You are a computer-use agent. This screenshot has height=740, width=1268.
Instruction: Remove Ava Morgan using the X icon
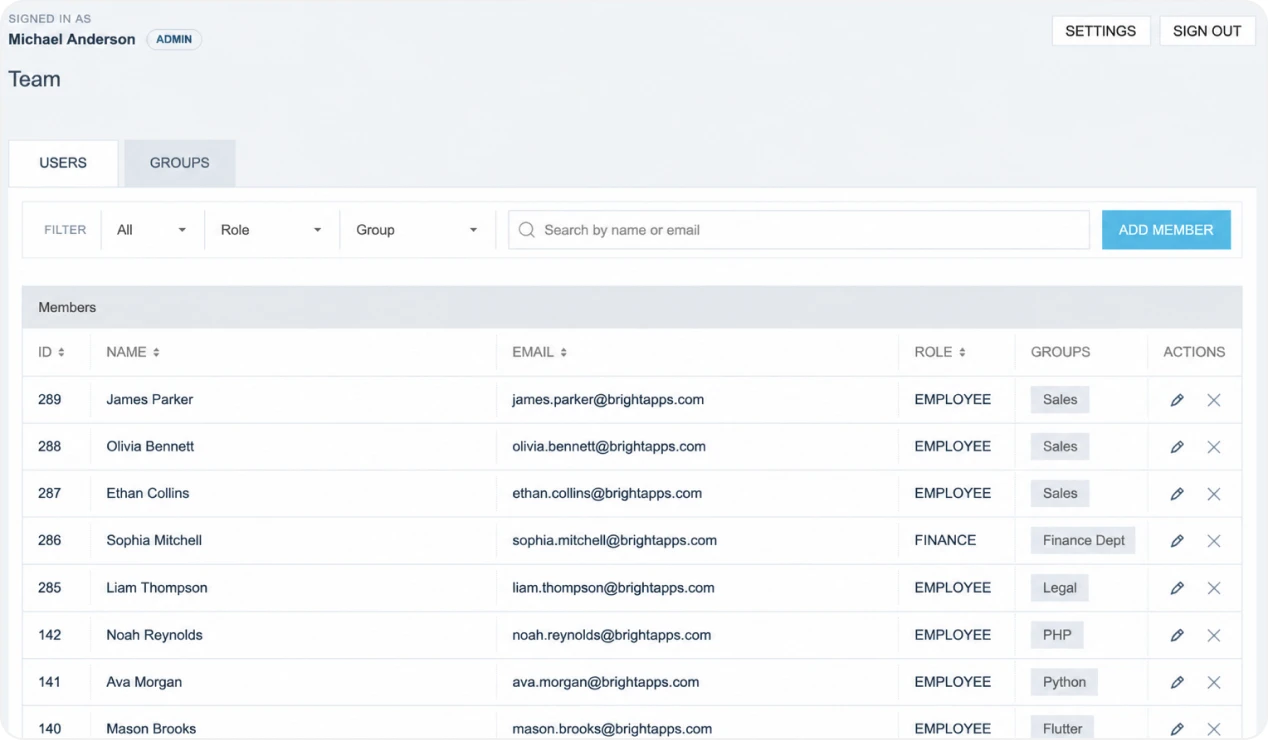coord(1214,682)
